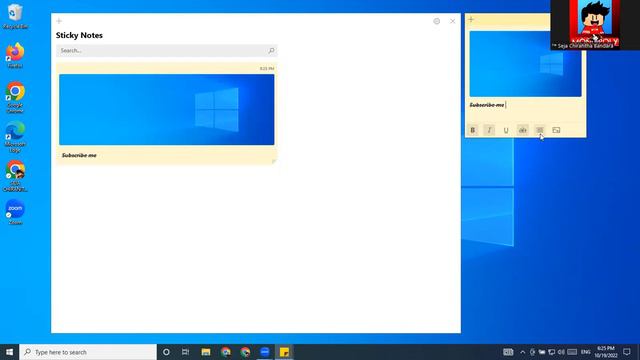Open the Chrome profile shortcut above Zoom on the desktop
The image size is (640, 360).
click(x=15, y=176)
